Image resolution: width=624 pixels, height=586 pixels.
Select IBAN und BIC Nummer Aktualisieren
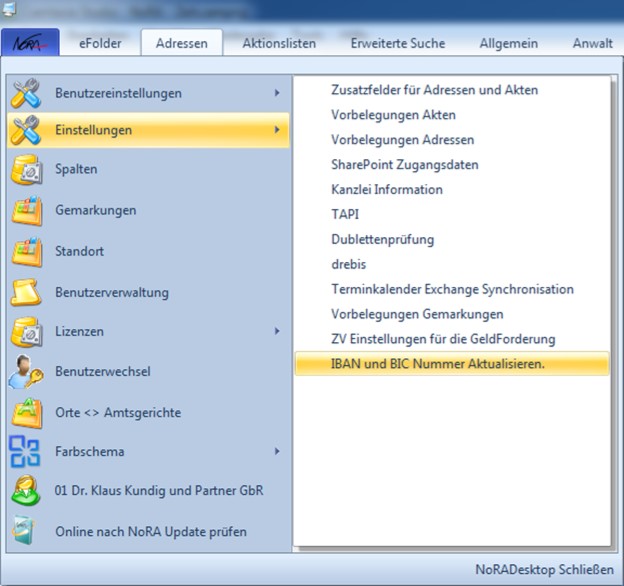(438, 364)
